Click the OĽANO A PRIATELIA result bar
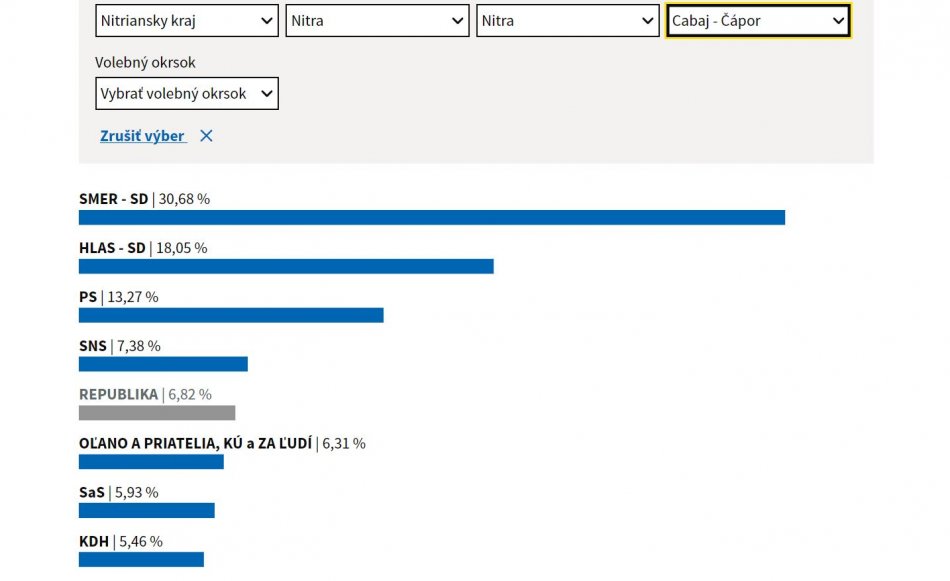This screenshot has width=950, height=581. point(151,462)
